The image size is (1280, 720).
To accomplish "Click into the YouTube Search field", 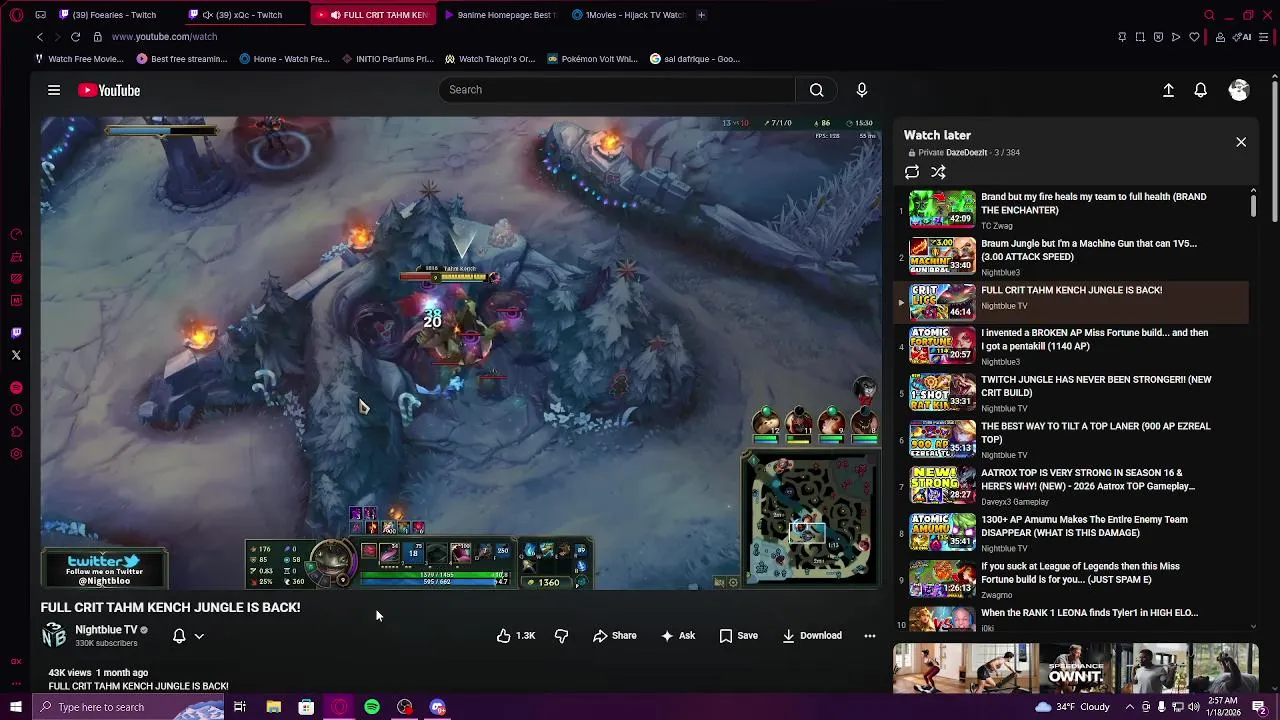I will pyautogui.click(x=617, y=90).
